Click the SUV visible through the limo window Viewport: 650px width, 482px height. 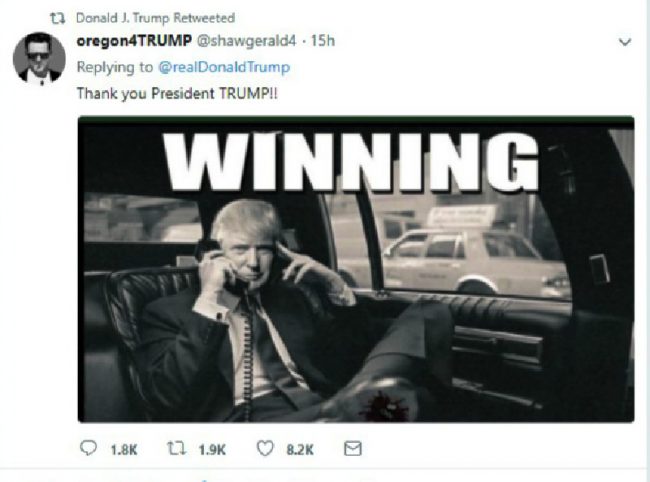pos(473,261)
